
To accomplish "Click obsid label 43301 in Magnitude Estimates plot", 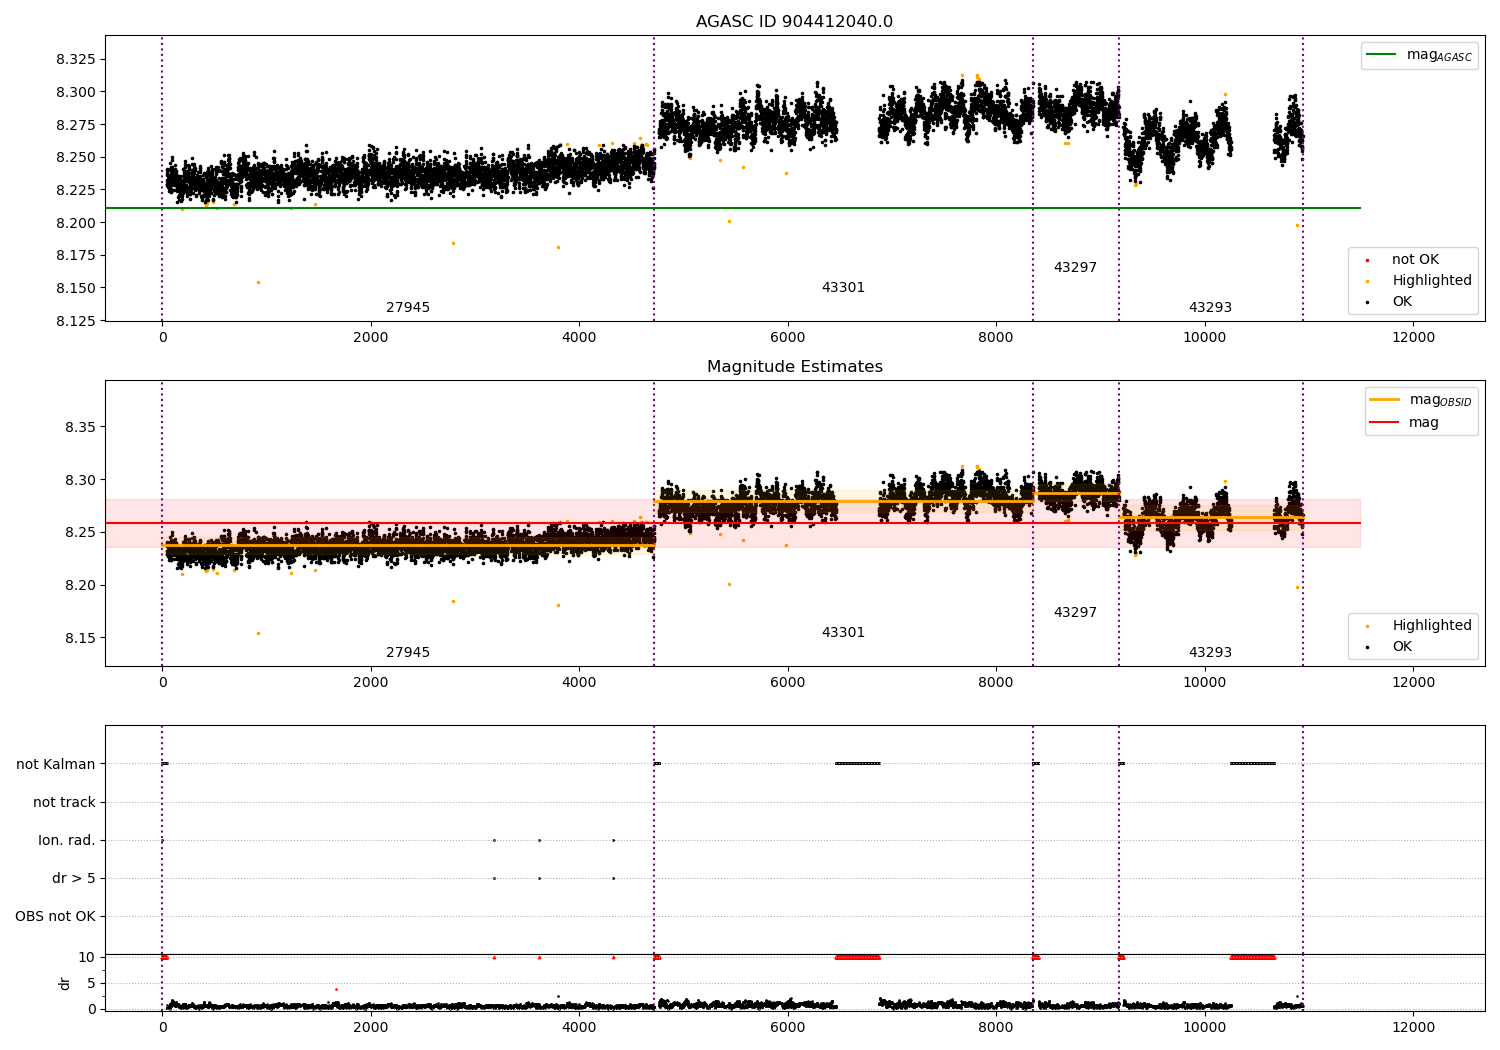I will pyautogui.click(x=843, y=633).
